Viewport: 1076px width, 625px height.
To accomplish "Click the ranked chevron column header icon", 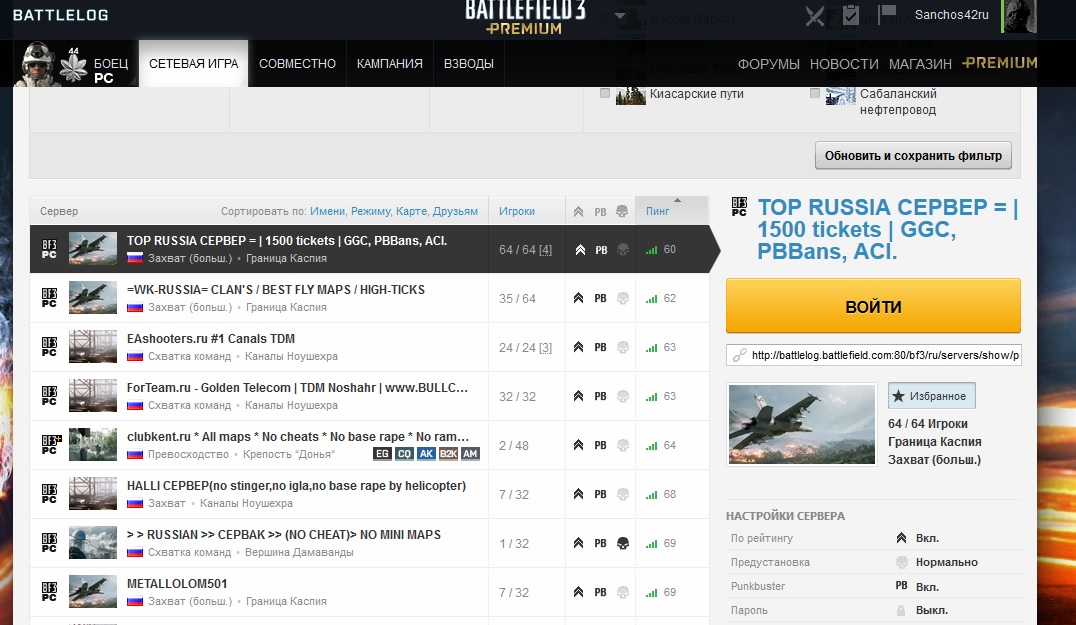I will pos(578,212).
